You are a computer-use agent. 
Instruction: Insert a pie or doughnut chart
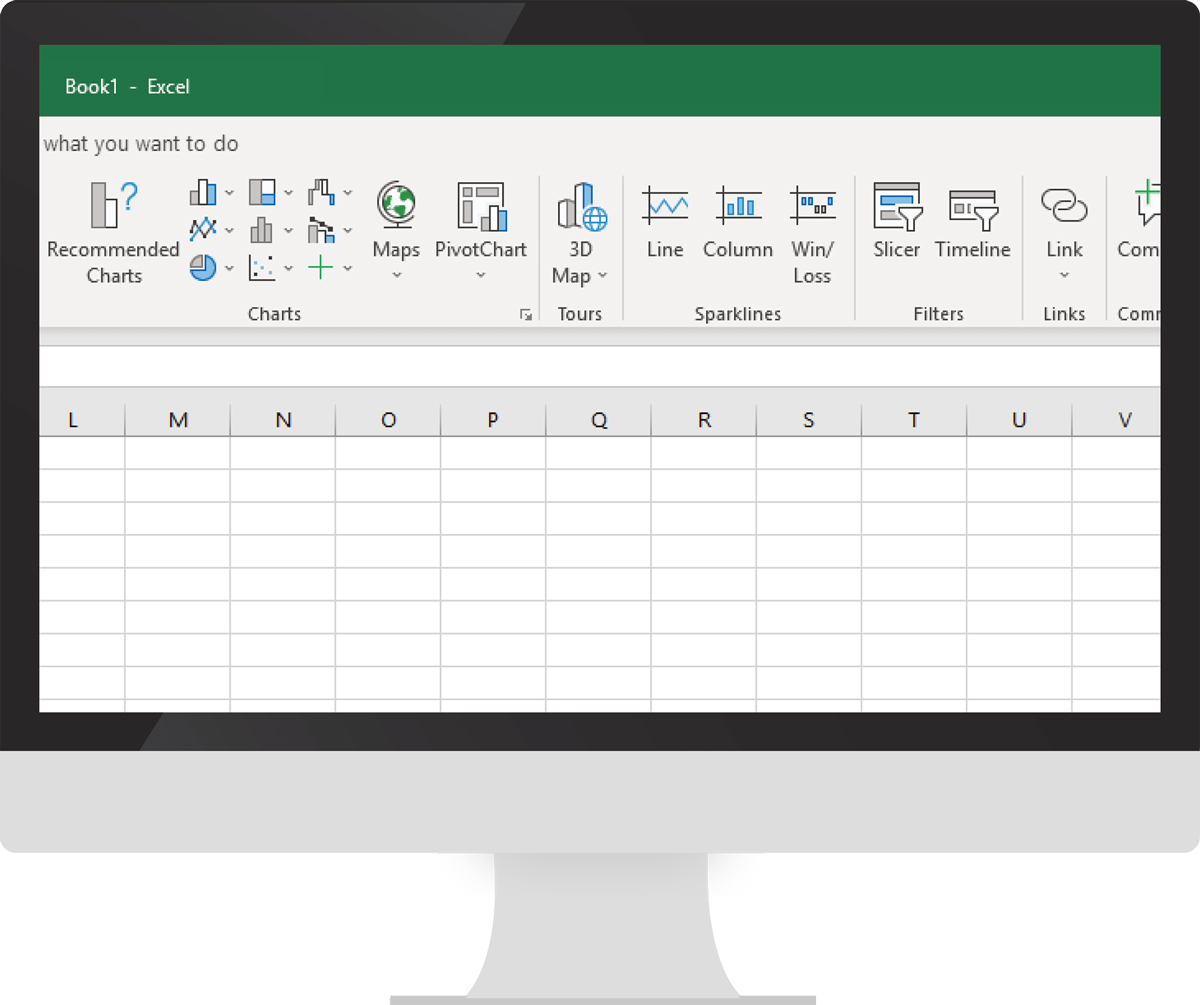point(203,268)
